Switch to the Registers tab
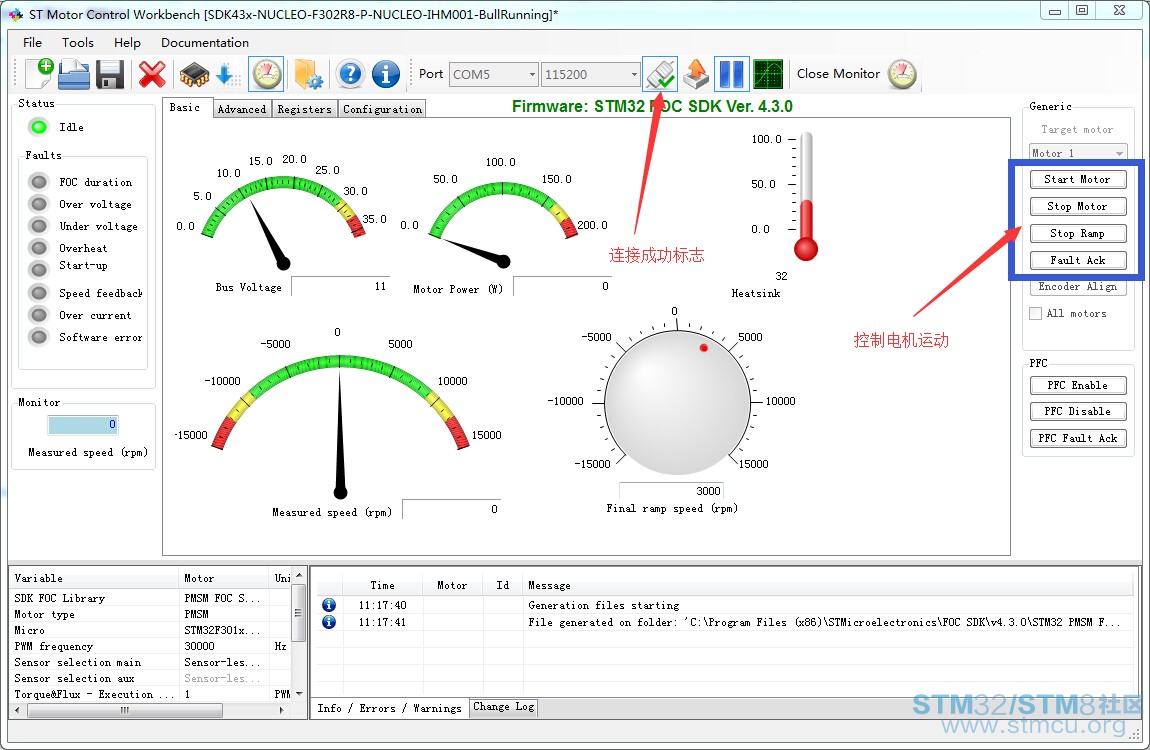The image size is (1150, 750). tap(304, 109)
